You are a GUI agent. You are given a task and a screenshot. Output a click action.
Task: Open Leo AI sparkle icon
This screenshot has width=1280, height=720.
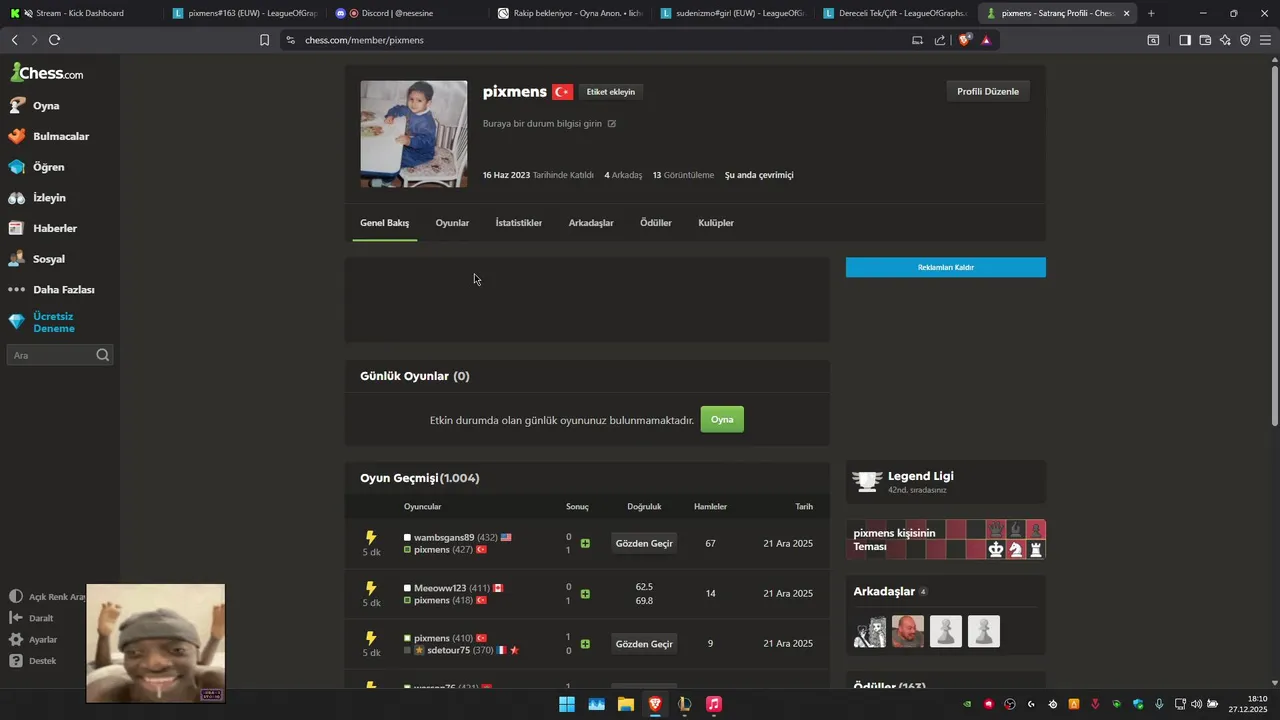coord(1225,40)
